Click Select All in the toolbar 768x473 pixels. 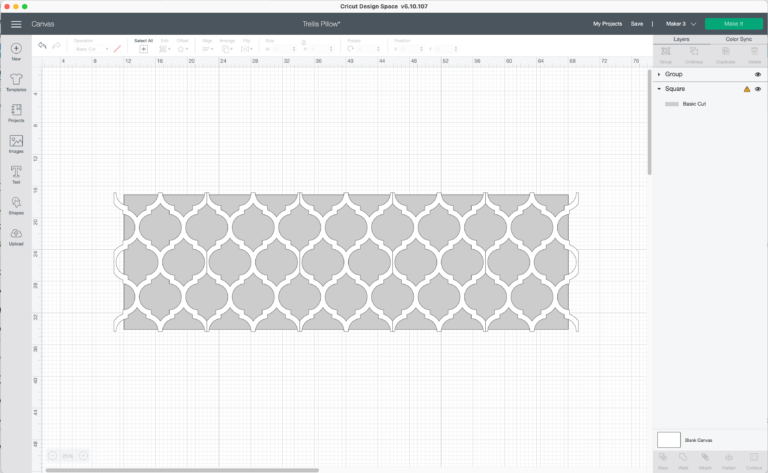coord(143,47)
